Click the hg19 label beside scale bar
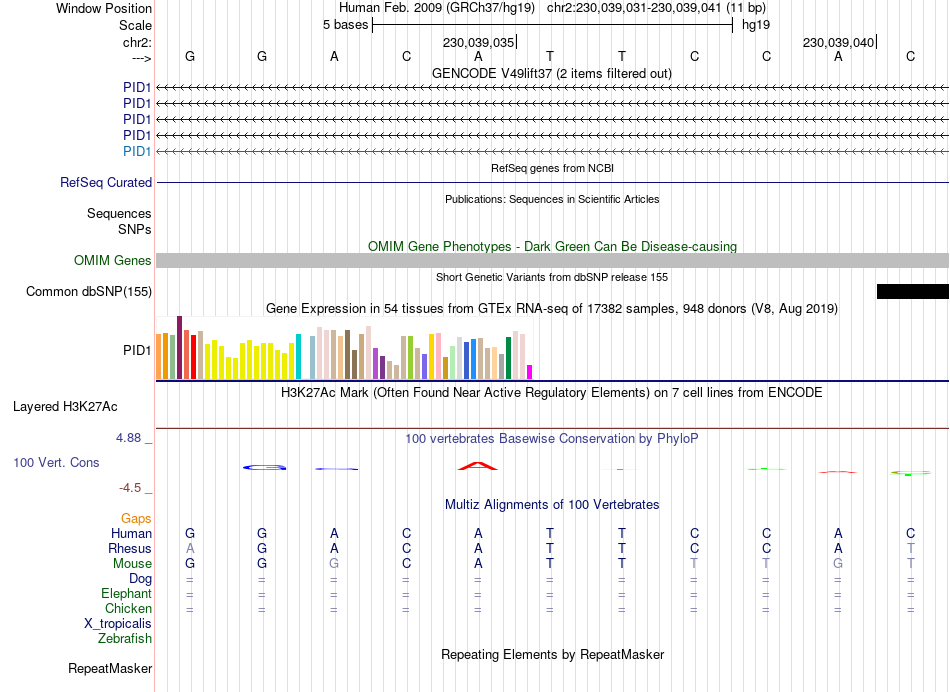This screenshot has height=692, width=950. tap(756, 25)
